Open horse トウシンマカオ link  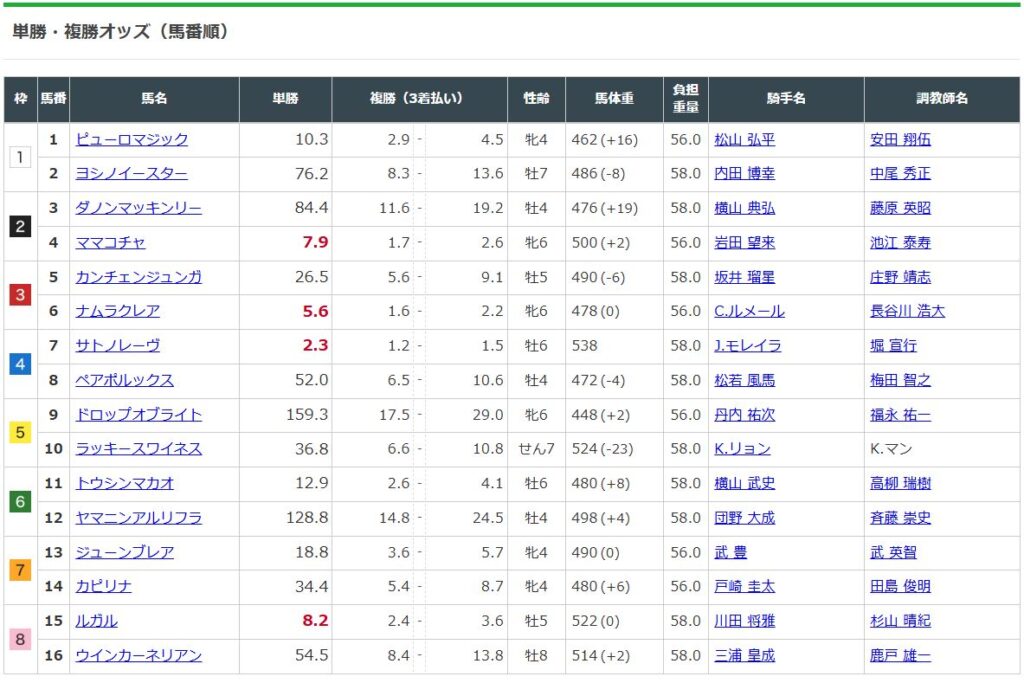tap(124, 483)
